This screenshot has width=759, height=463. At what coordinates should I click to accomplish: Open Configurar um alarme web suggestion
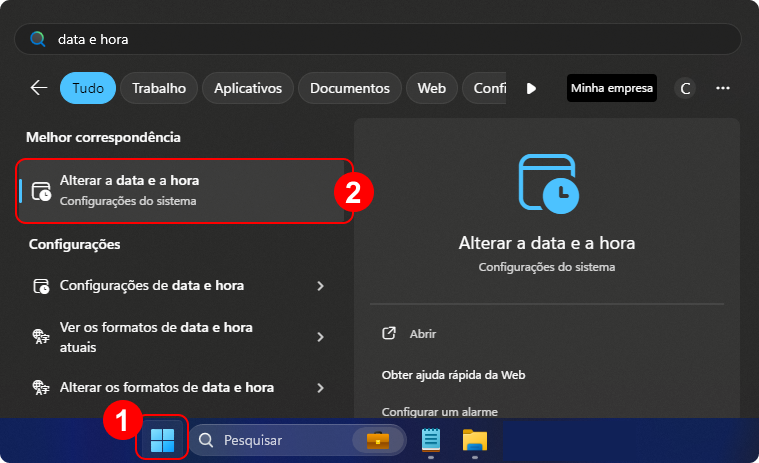[x=440, y=412]
